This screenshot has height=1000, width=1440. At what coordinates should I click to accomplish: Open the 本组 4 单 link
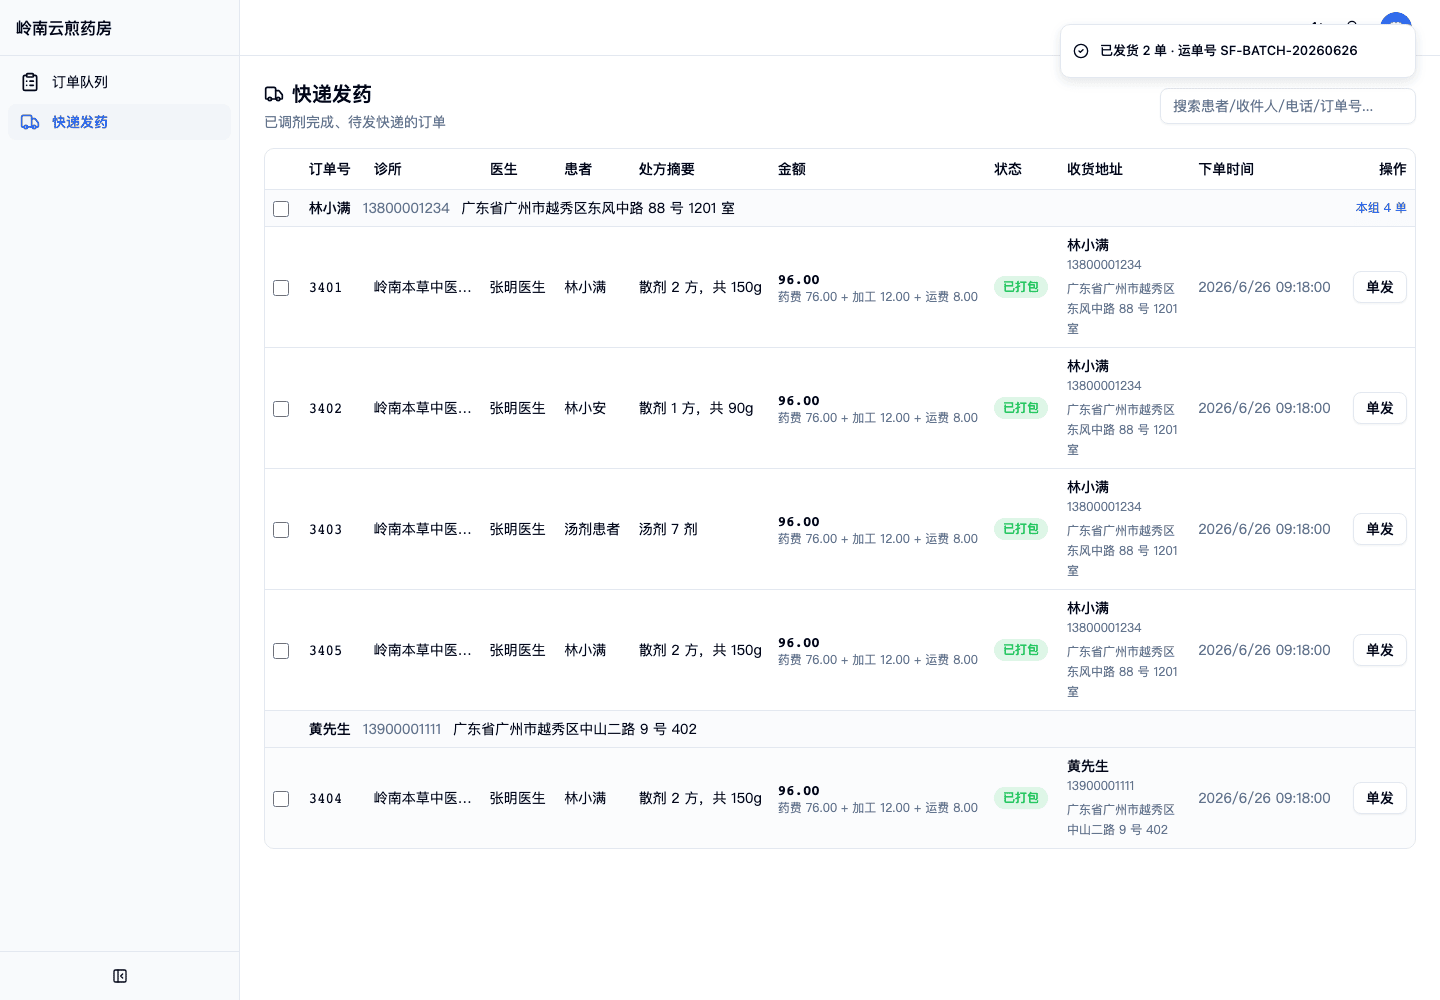(1381, 208)
